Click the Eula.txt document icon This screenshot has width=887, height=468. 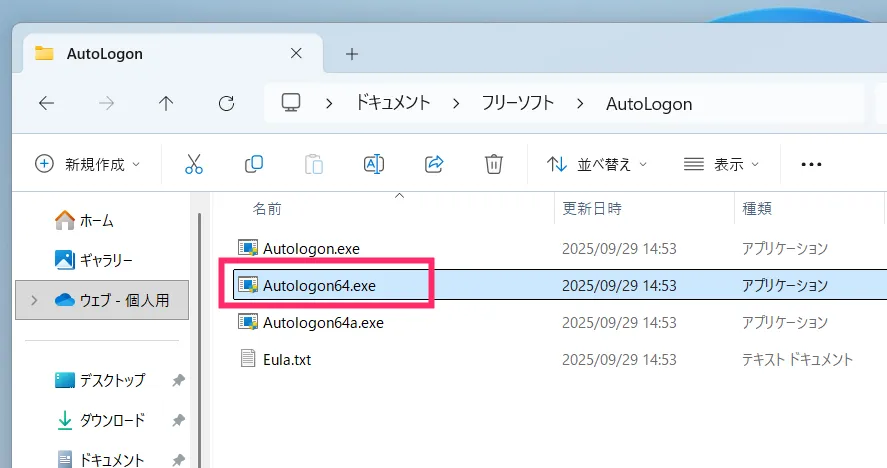[248, 358]
